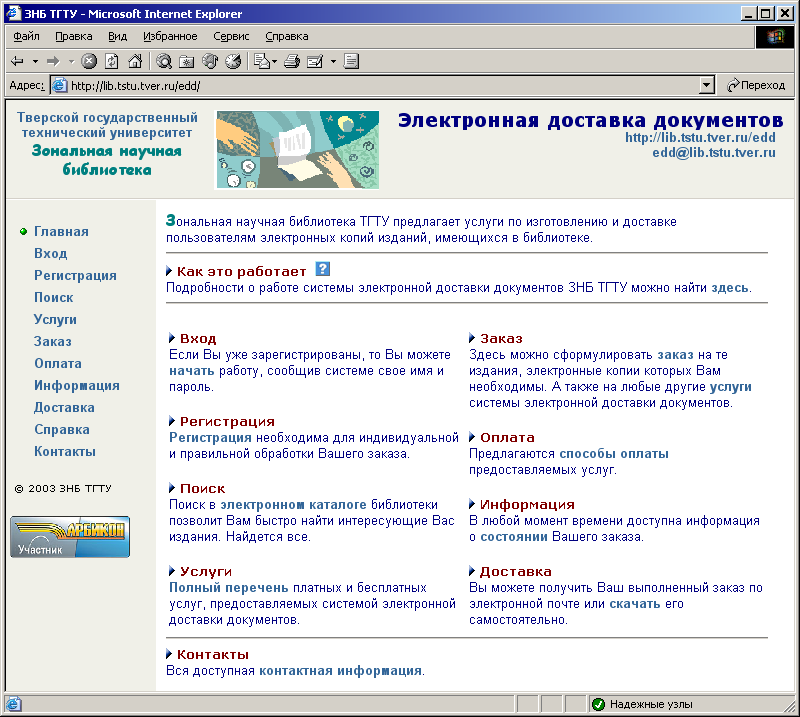Click the АРБИКОН Участник banner
The image size is (800, 717).
point(70,537)
